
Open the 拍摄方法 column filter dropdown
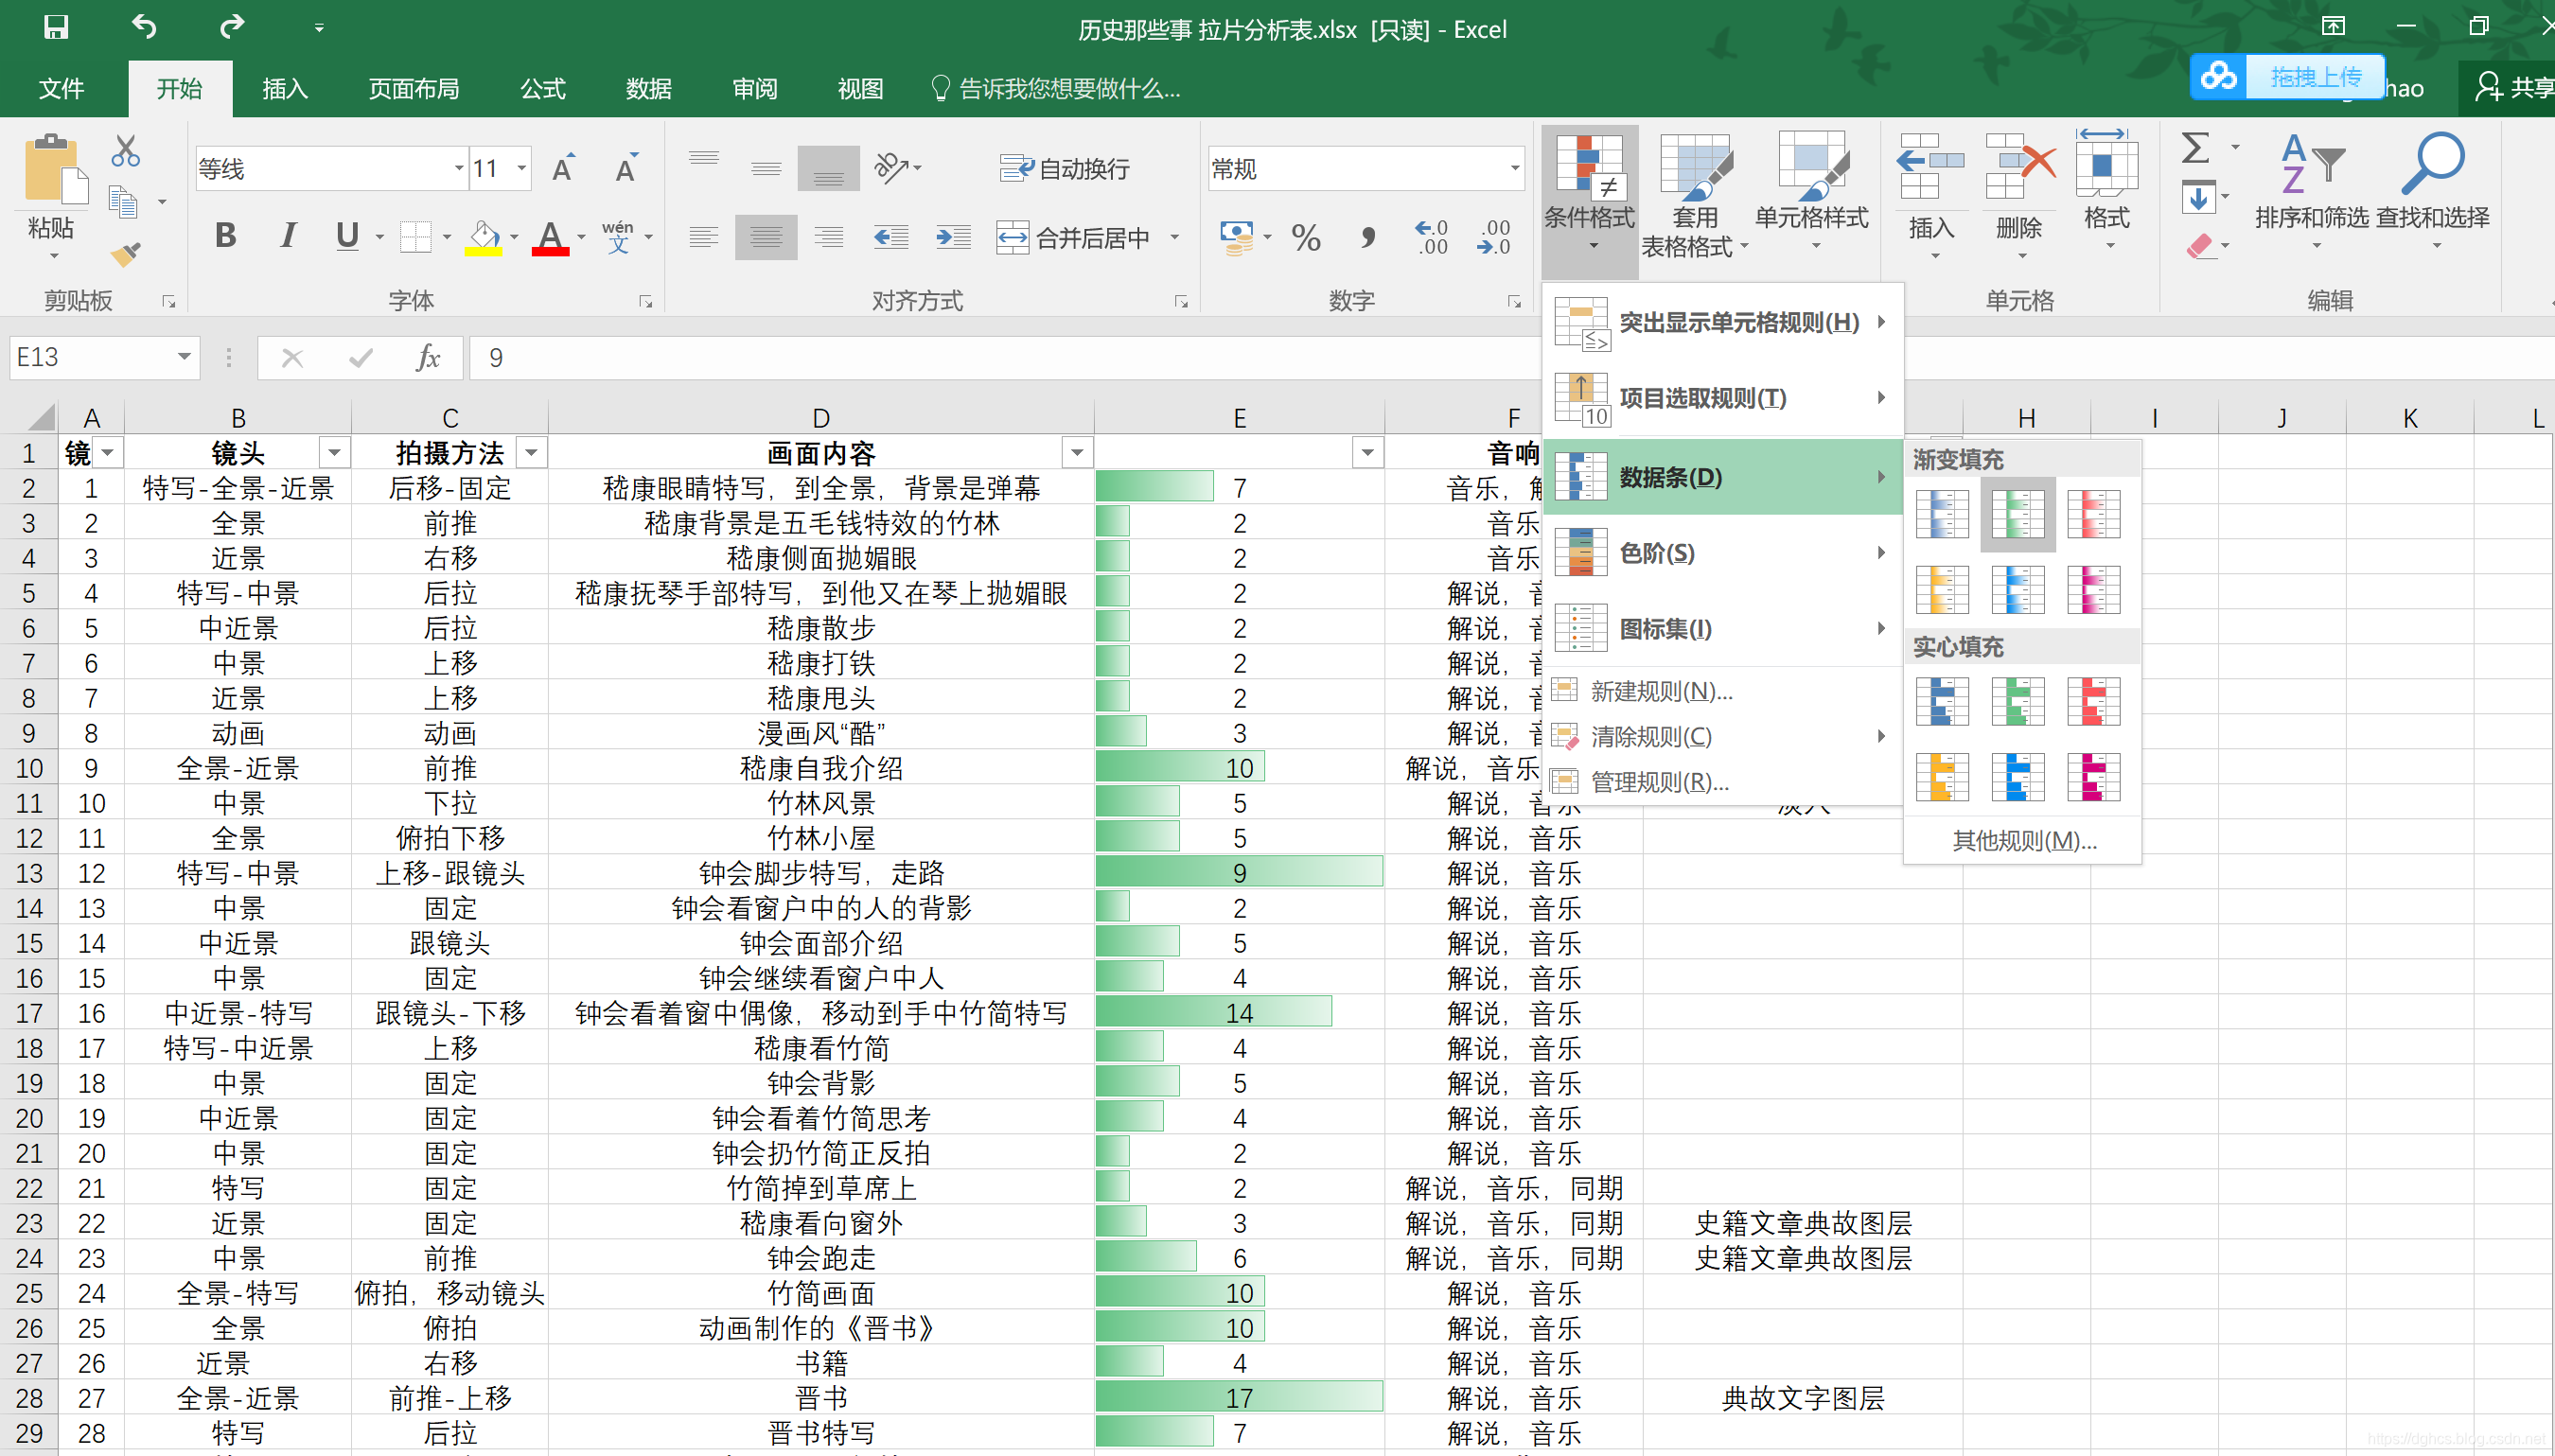click(x=532, y=453)
